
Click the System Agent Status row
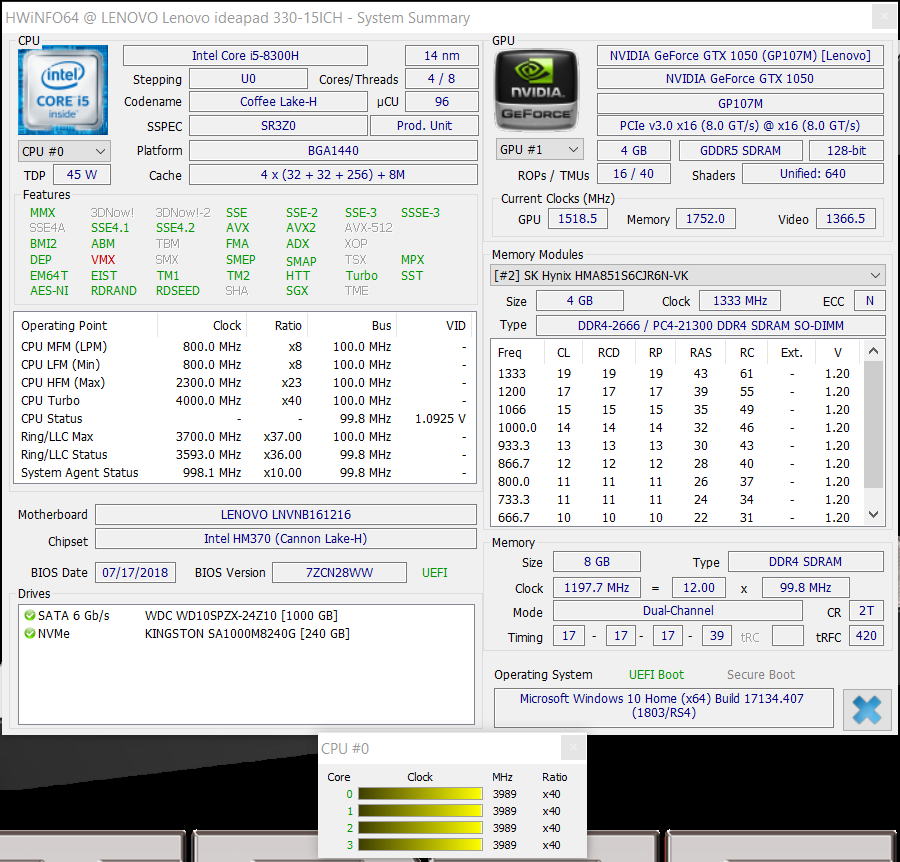pos(245,473)
